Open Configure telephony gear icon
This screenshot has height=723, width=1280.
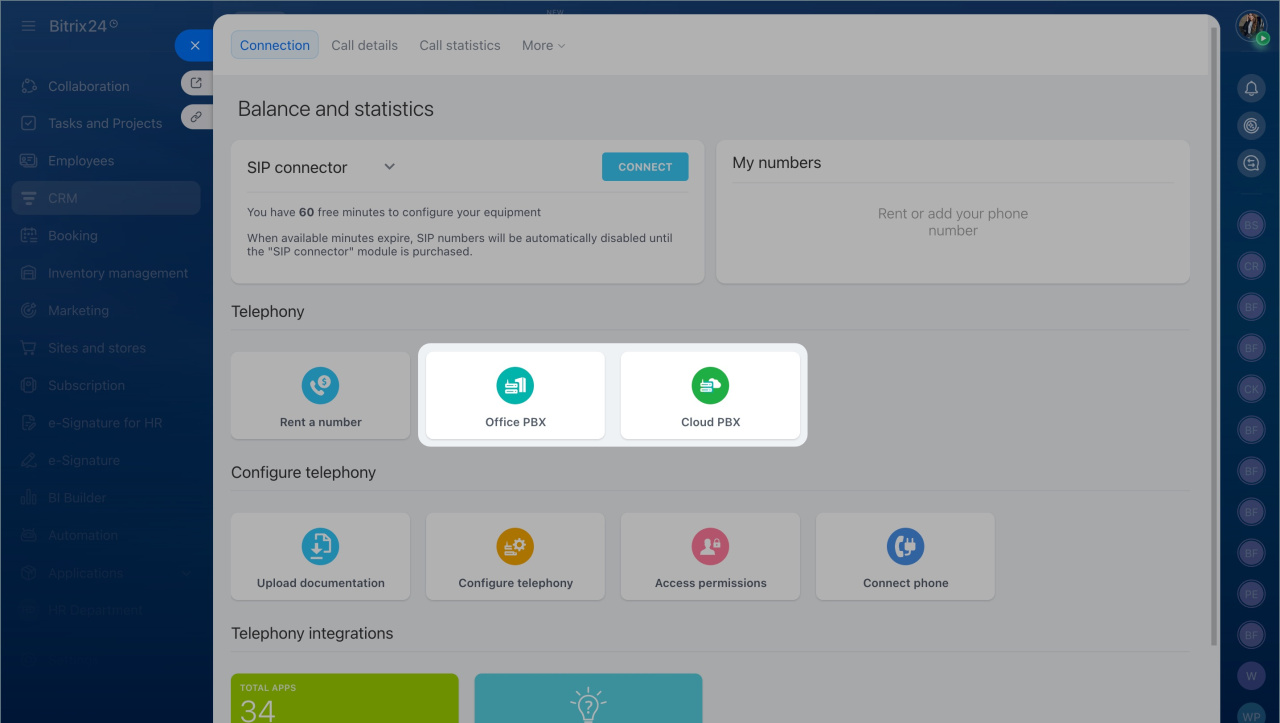(x=515, y=546)
